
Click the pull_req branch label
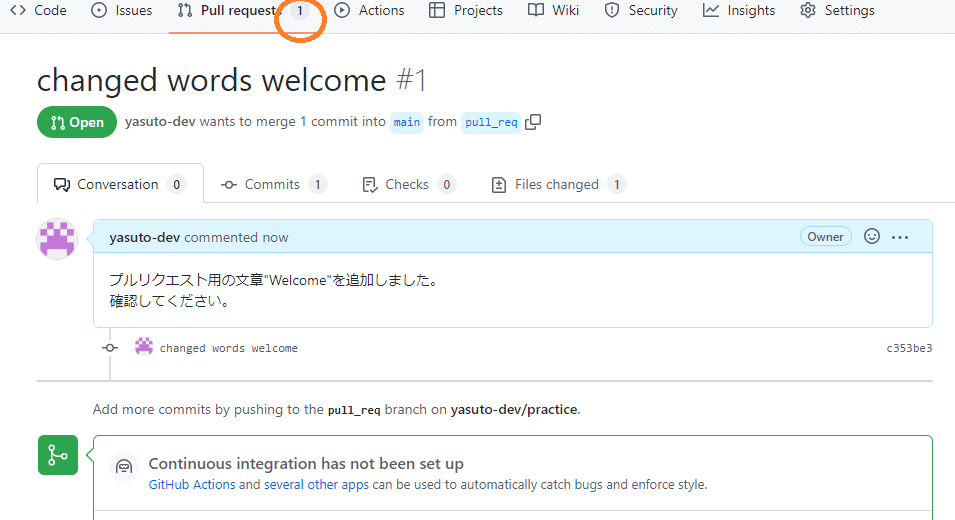(x=491, y=122)
